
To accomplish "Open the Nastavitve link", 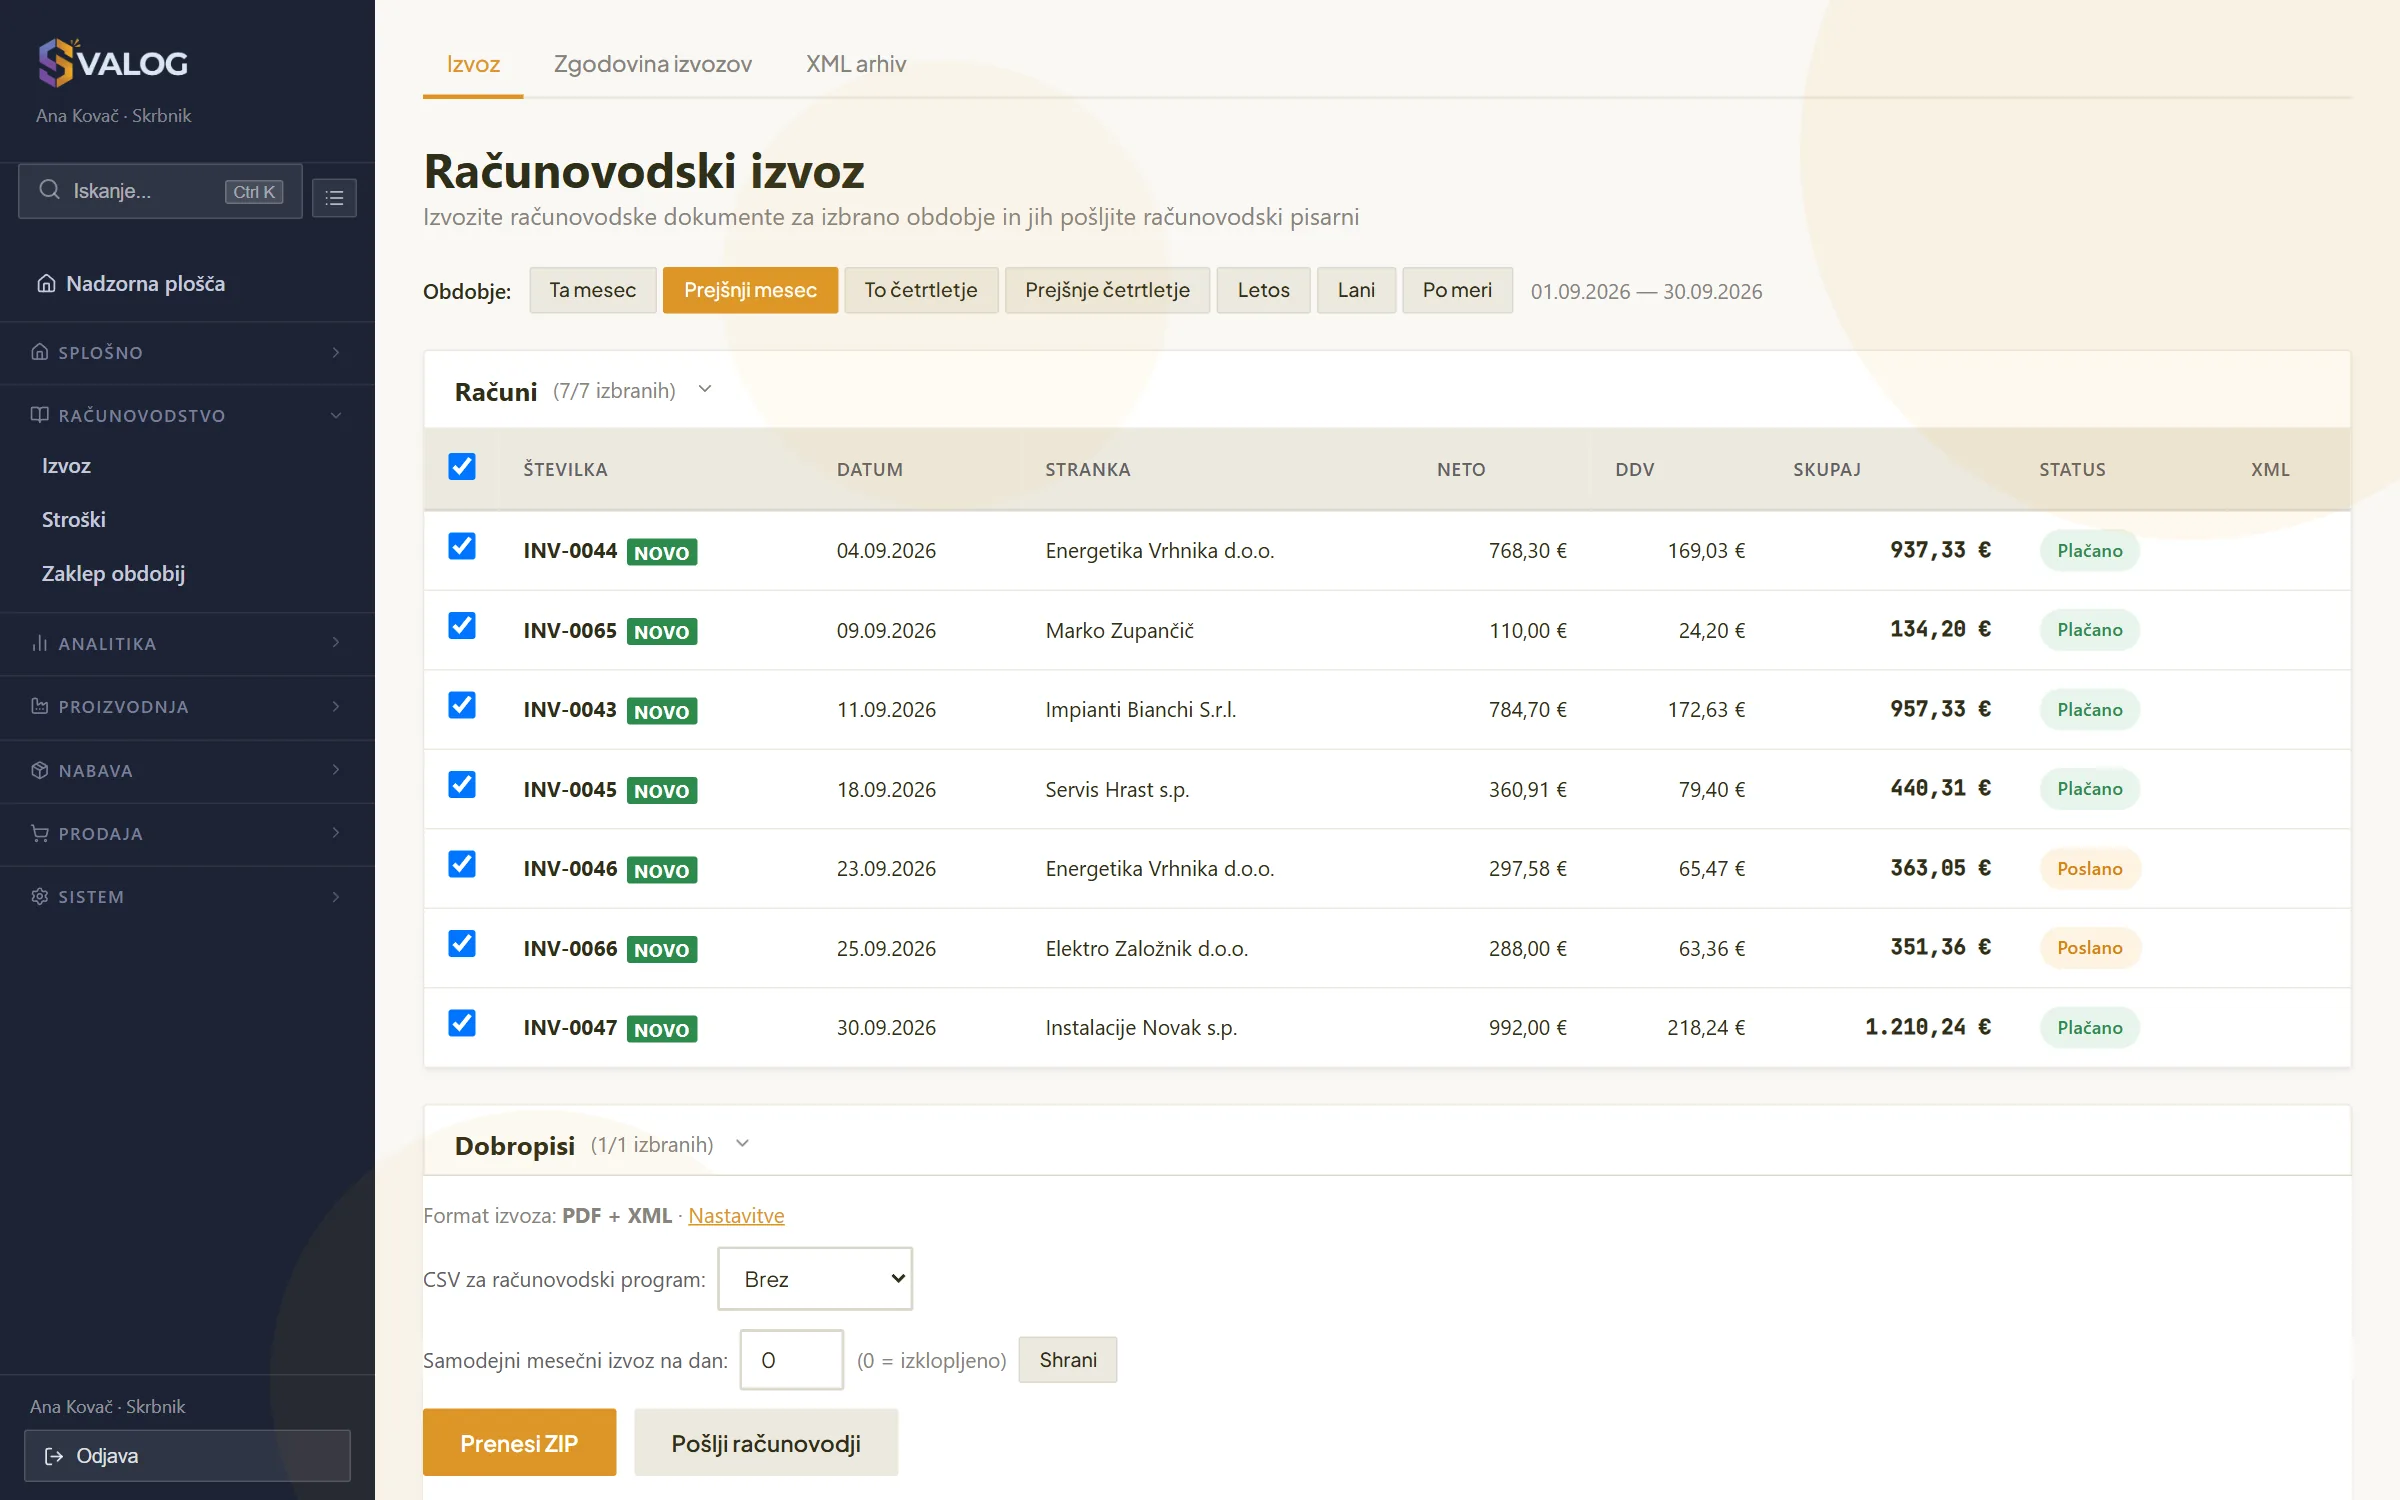I will pyautogui.click(x=736, y=1216).
